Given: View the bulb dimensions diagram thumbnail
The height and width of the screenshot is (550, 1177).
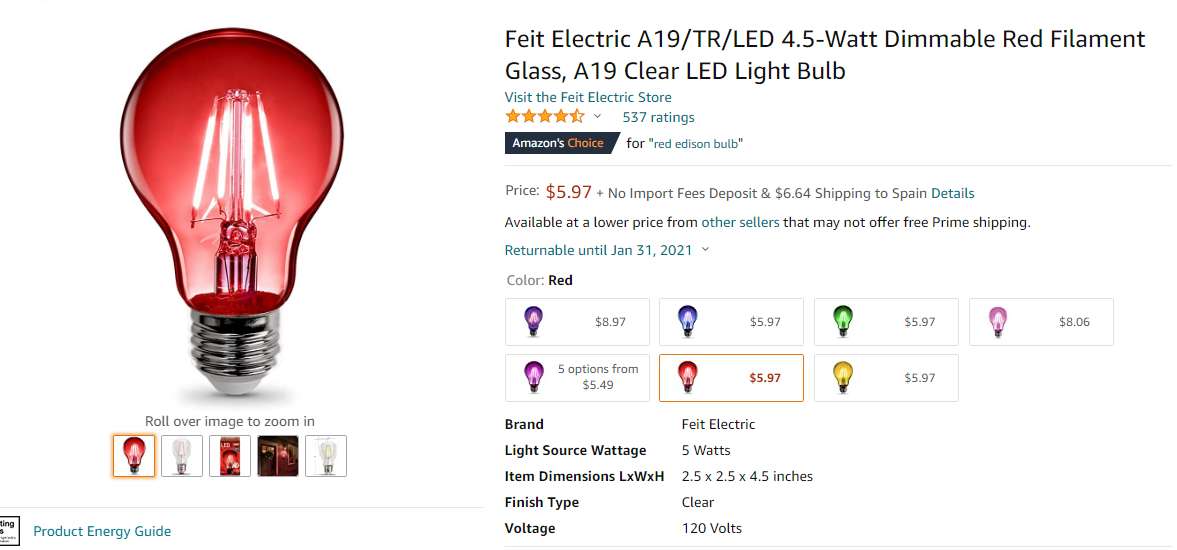Looking at the screenshot, I should [x=326, y=456].
